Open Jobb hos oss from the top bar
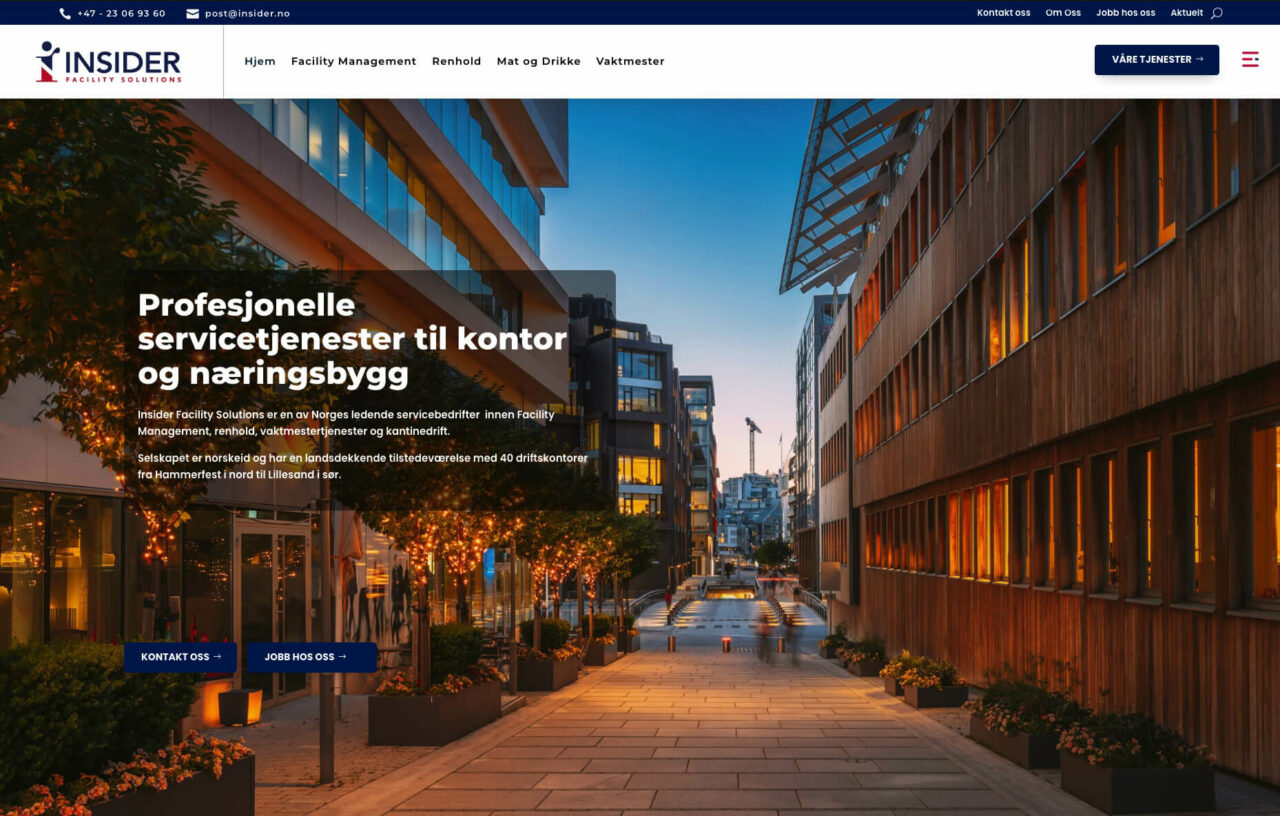Image resolution: width=1280 pixels, height=816 pixels. pos(1124,12)
